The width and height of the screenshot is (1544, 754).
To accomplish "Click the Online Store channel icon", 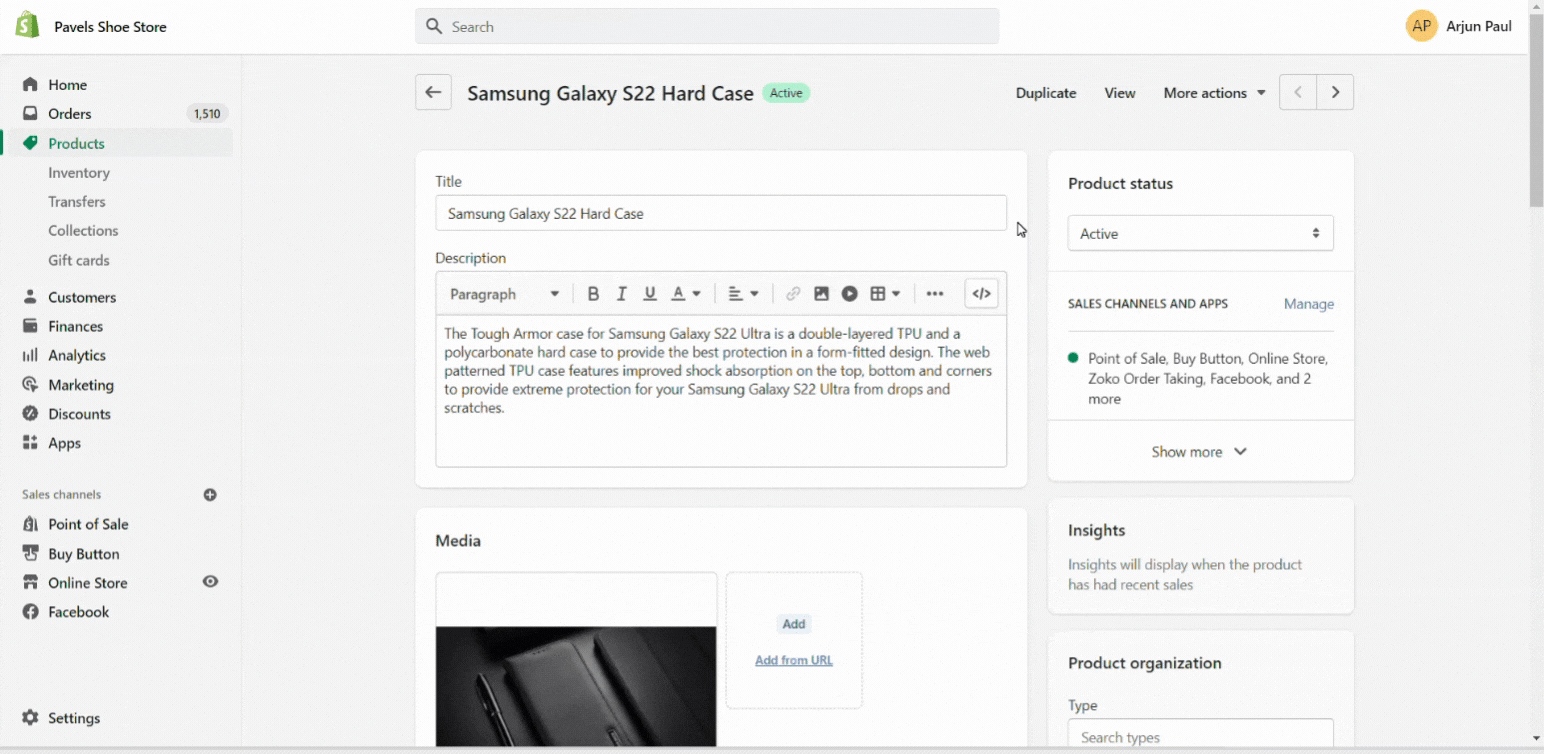I will [x=30, y=582].
